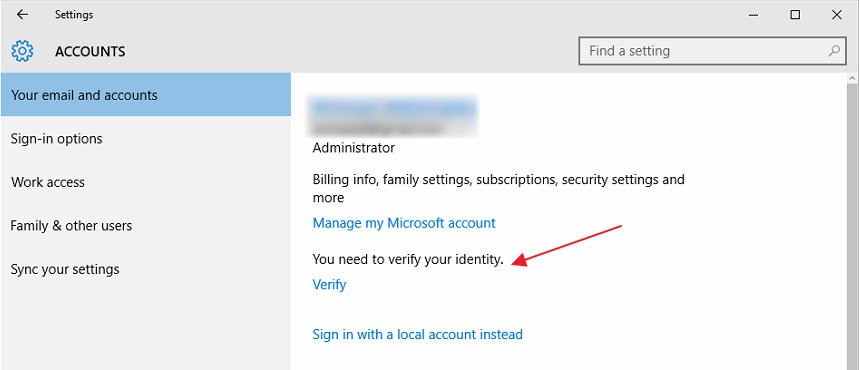Close the Settings window
This screenshot has height=370, width=859.
837,15
